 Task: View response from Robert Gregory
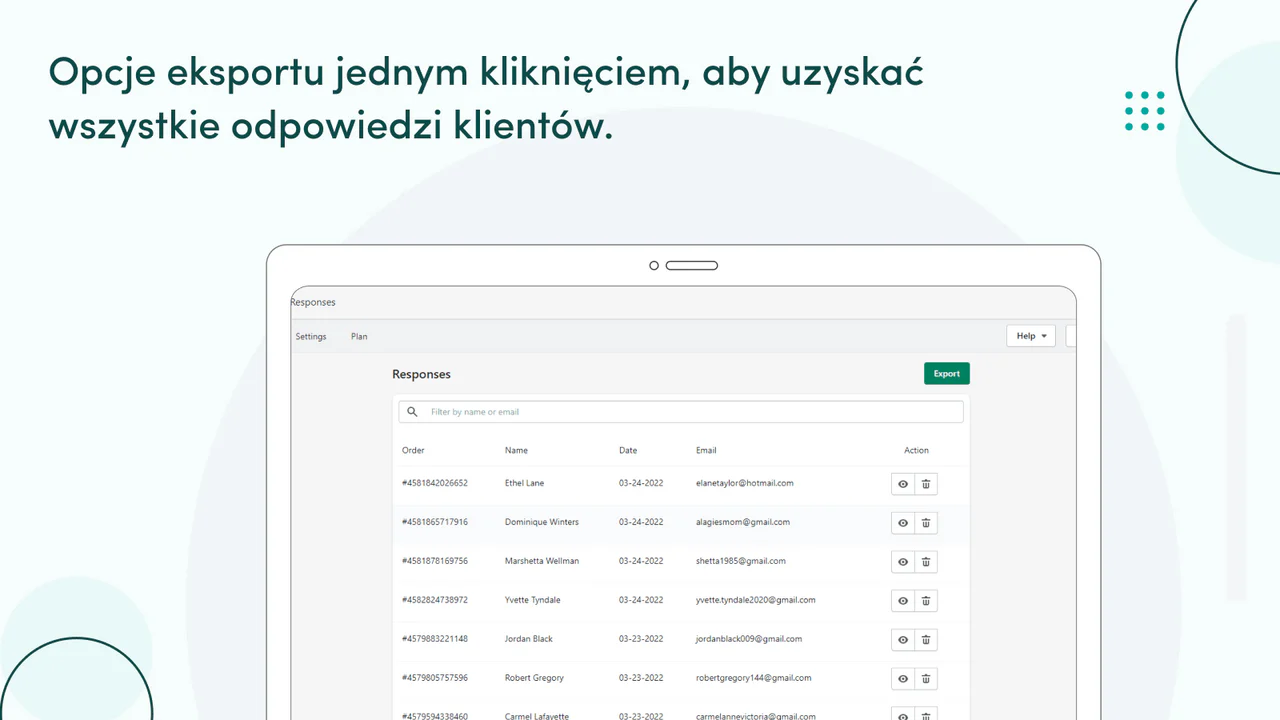903,679
